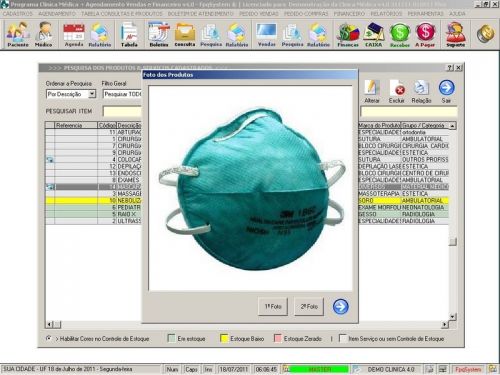
Task: Click the green Receber dollar icon
Action: (400, 34)
